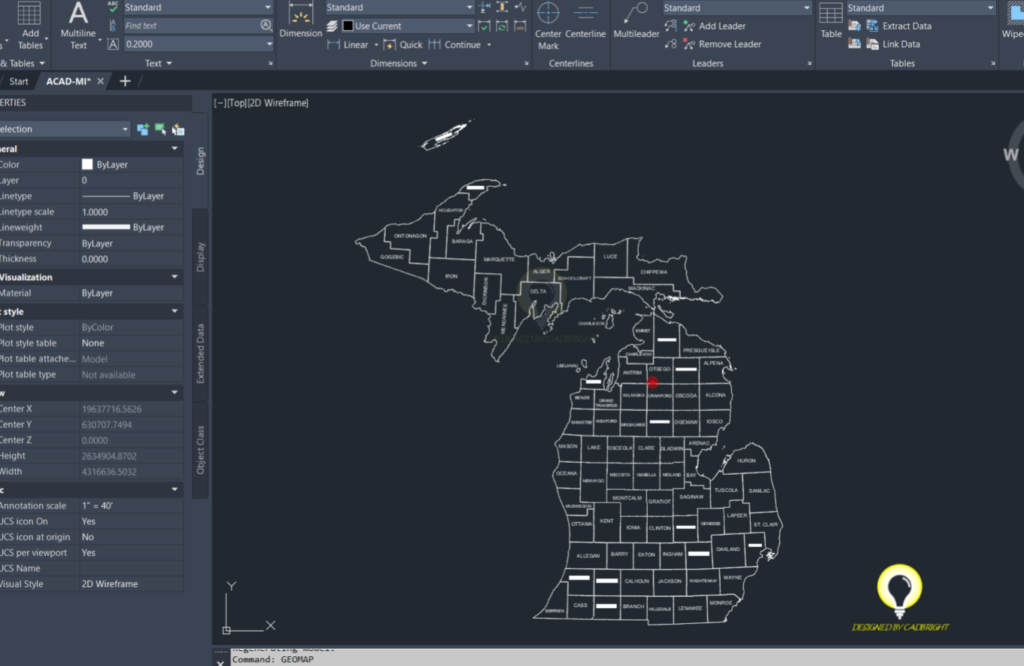Click the white Color ByLayer swatch

[x=87, y=165]
